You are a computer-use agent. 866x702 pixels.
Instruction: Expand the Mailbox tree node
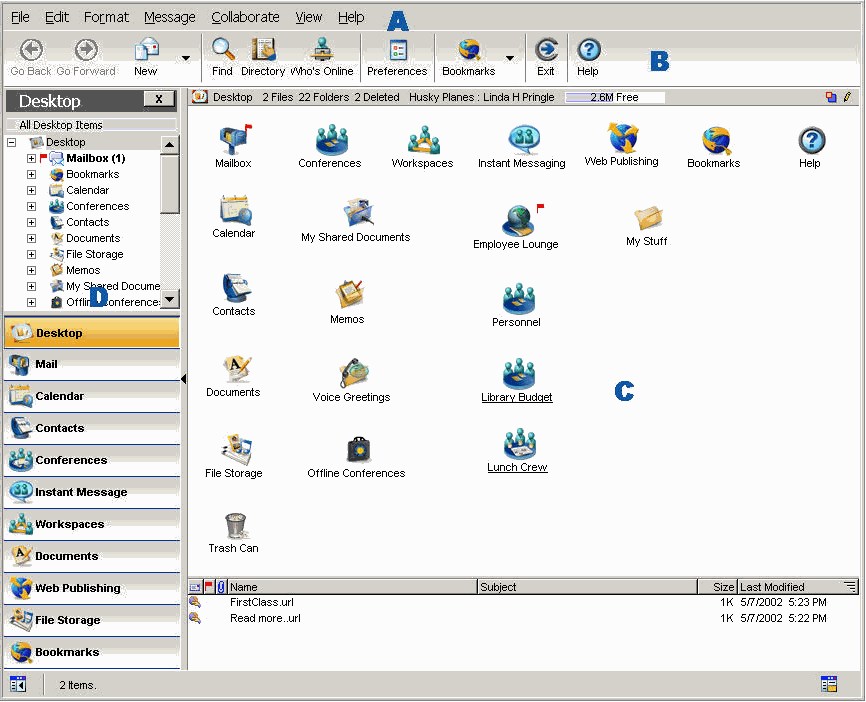31,158
